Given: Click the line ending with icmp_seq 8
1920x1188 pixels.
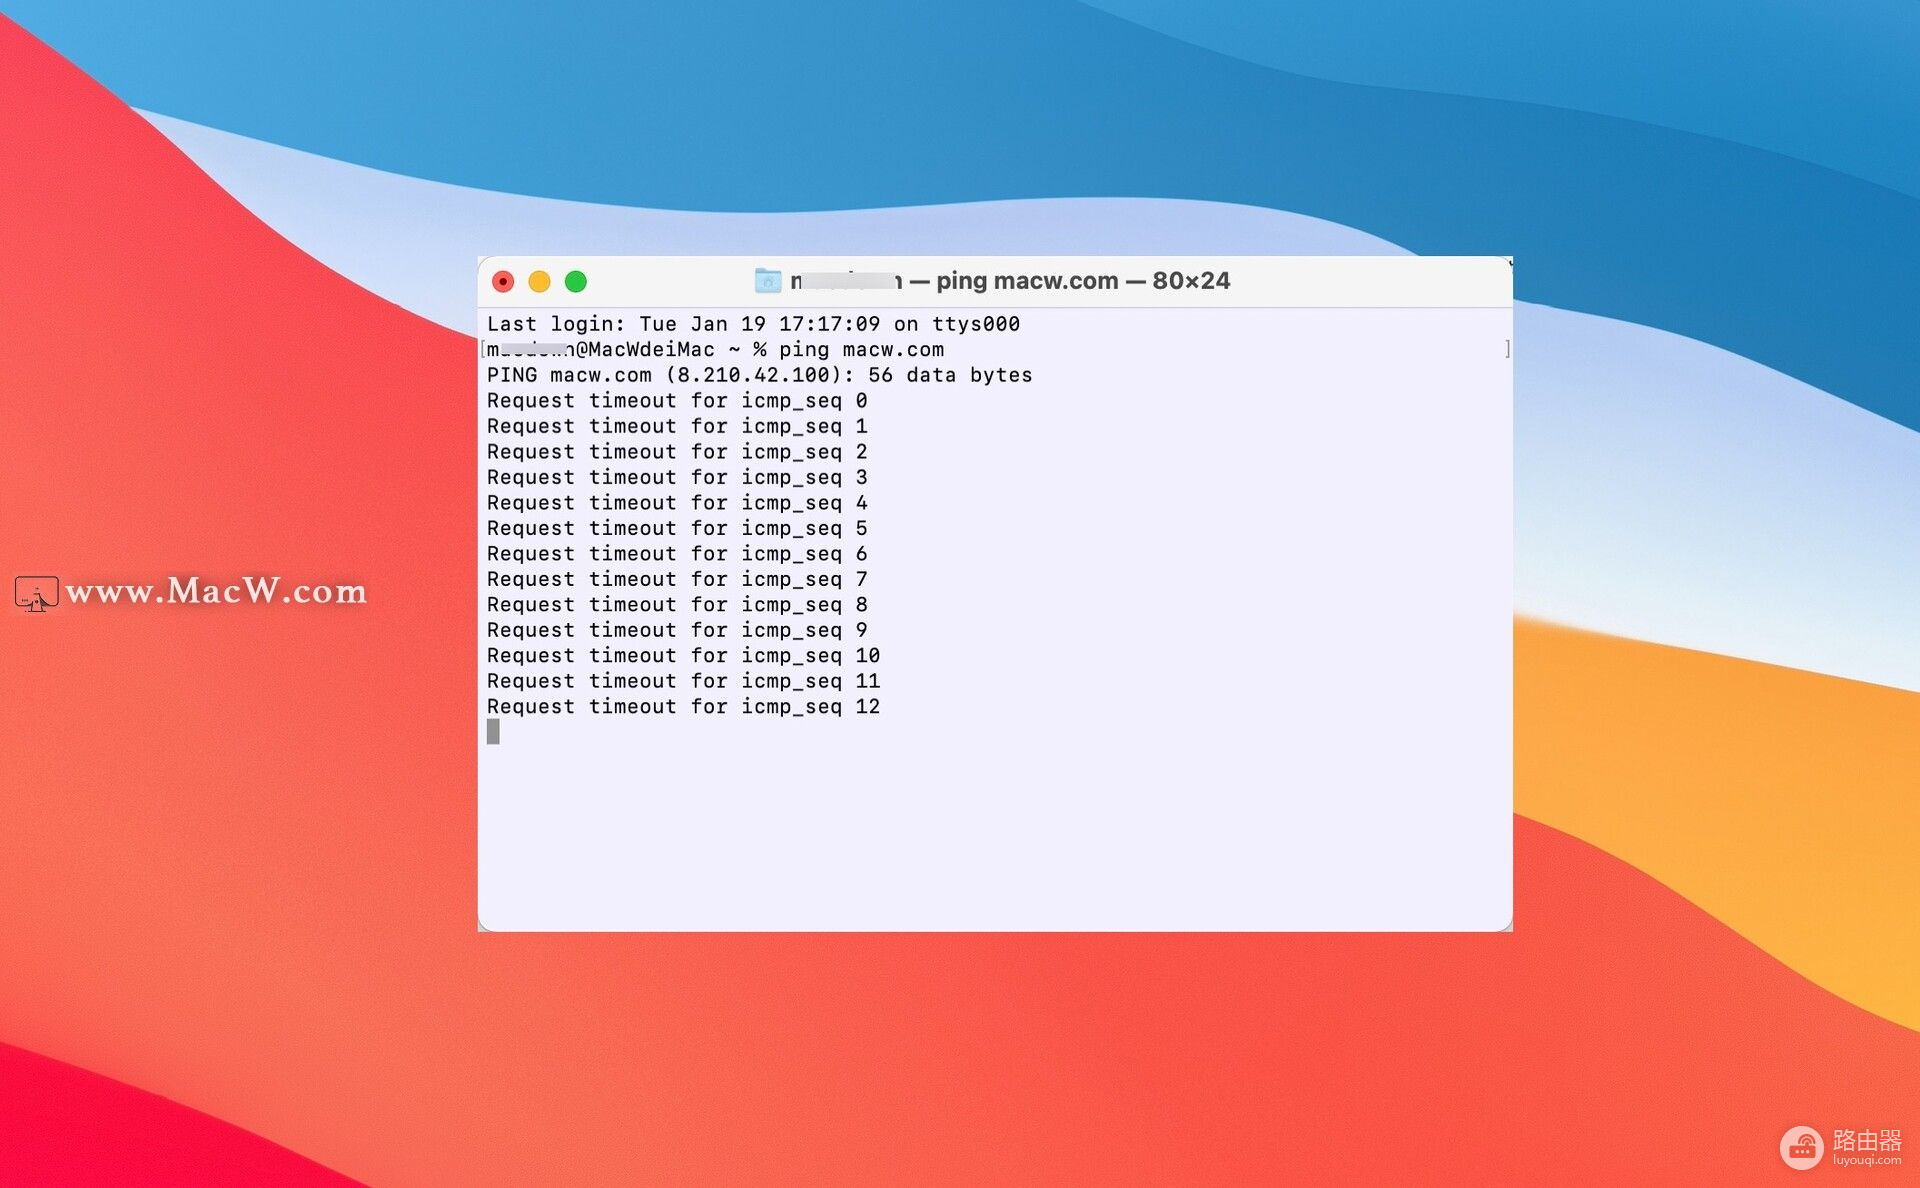Looking at the screenshot, I should pos(677,605).
